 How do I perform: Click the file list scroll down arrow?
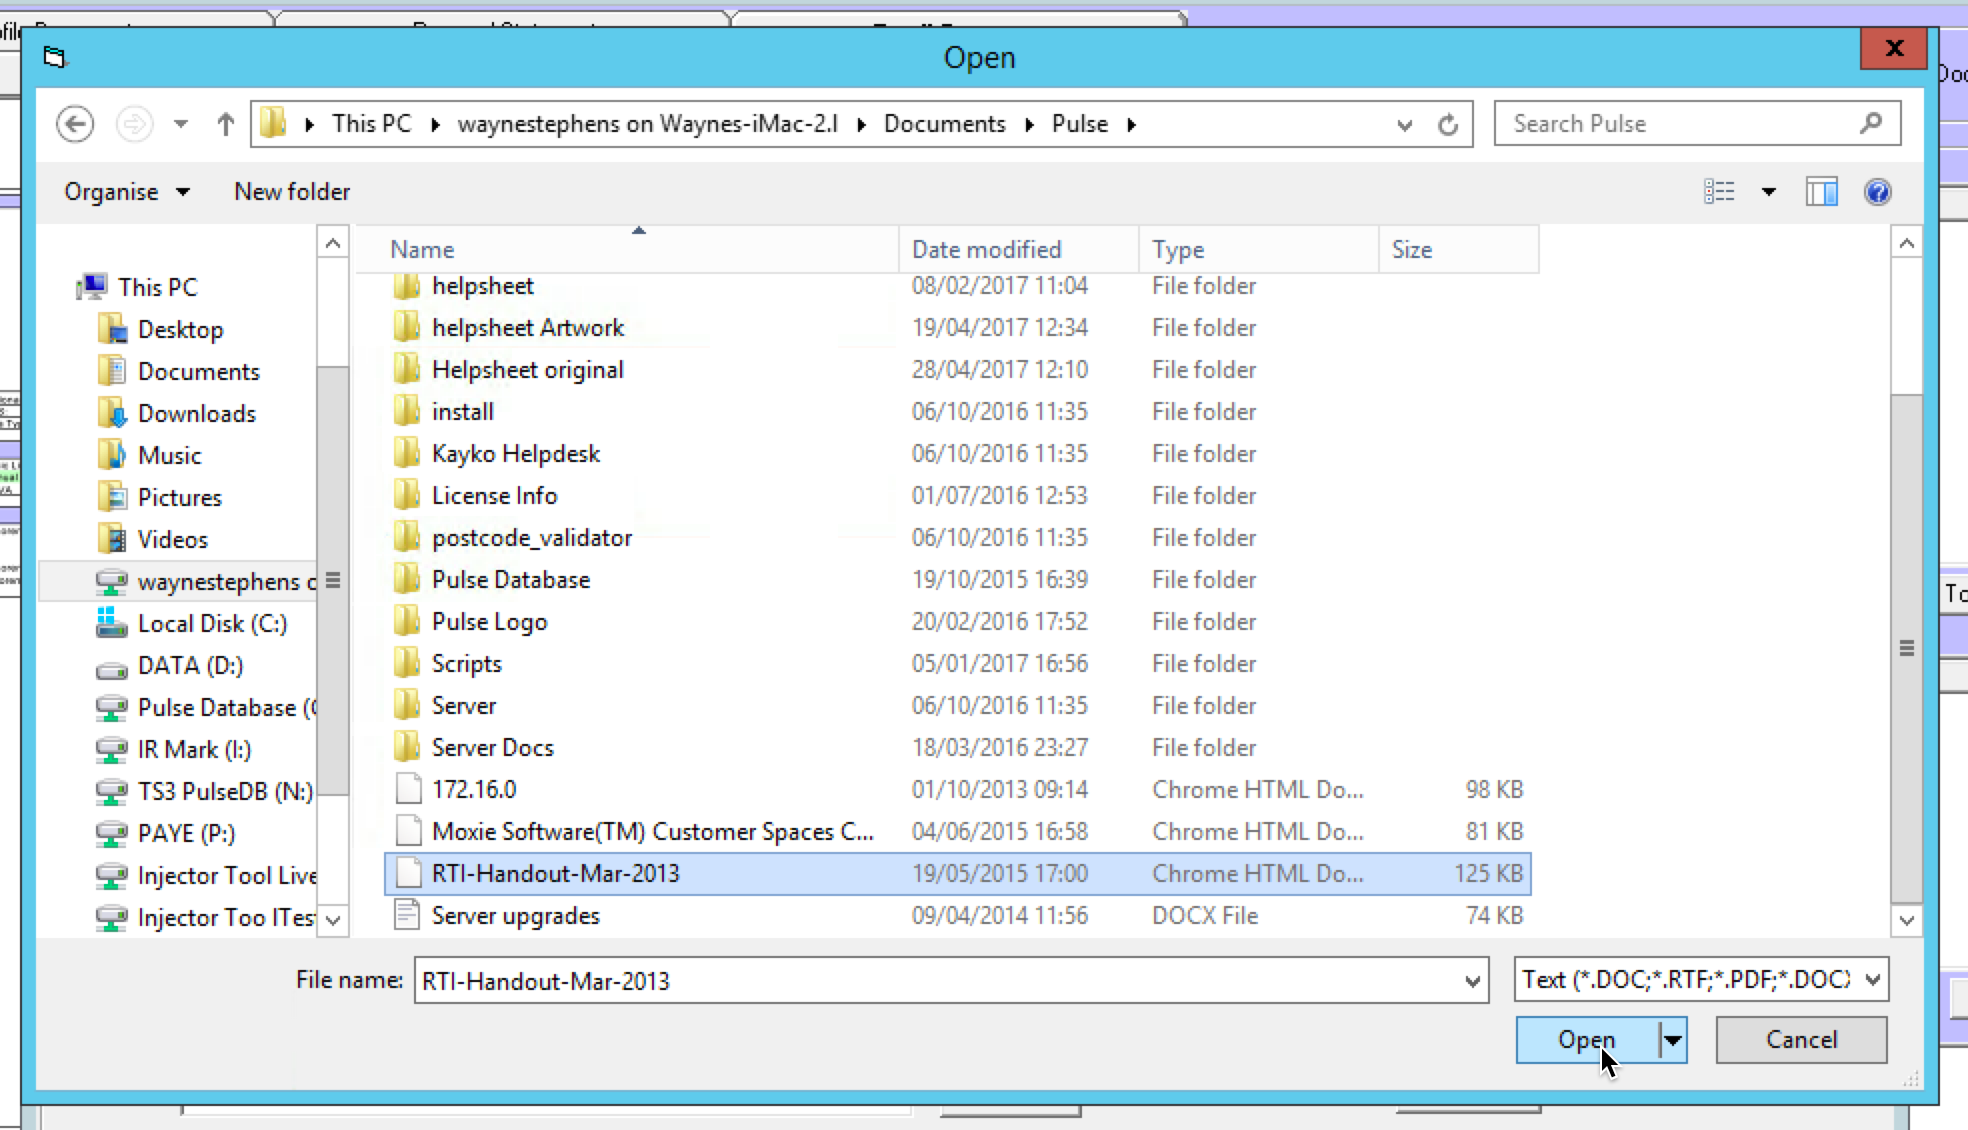[1906, 920]
